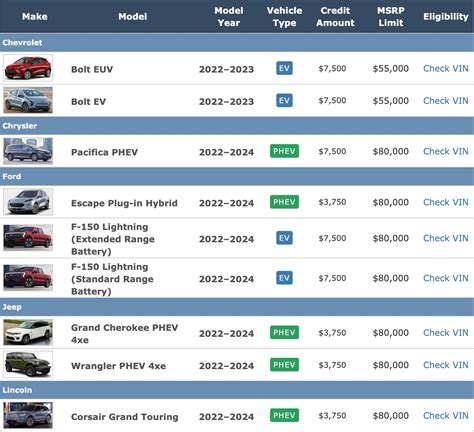Click the F-150 Lightning Standard Range thumbnail
Viewport: 474px width, 432px height.
[28, 277]
